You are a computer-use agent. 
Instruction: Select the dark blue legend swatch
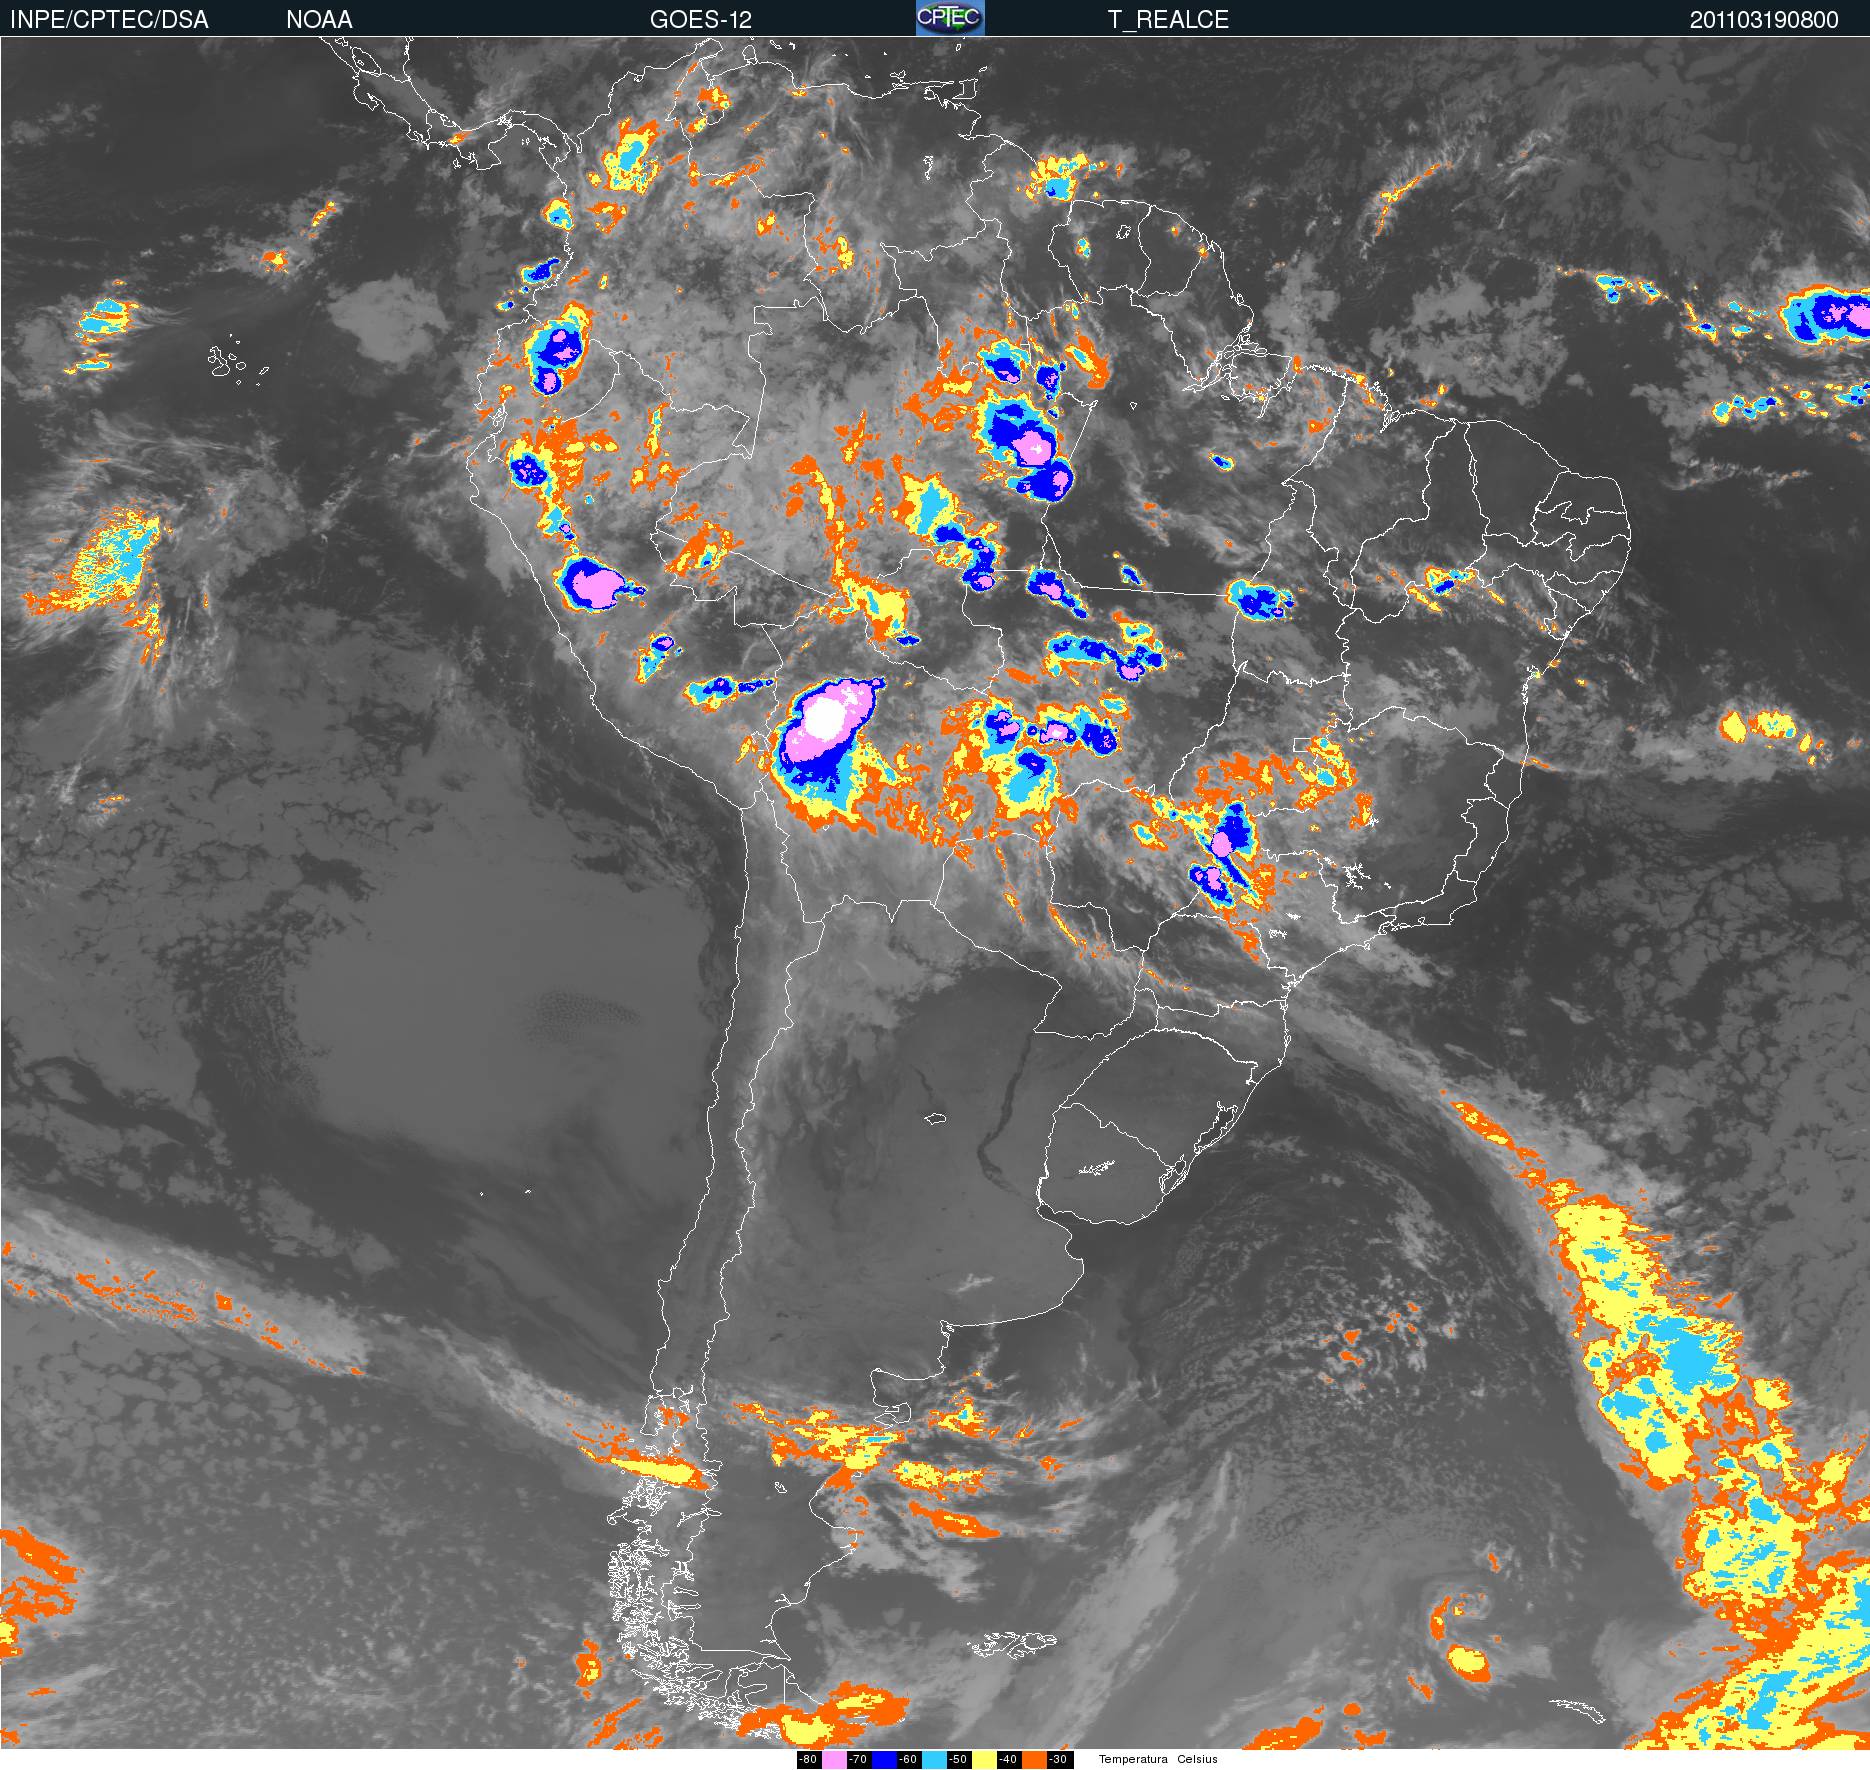click(884, 1759)
